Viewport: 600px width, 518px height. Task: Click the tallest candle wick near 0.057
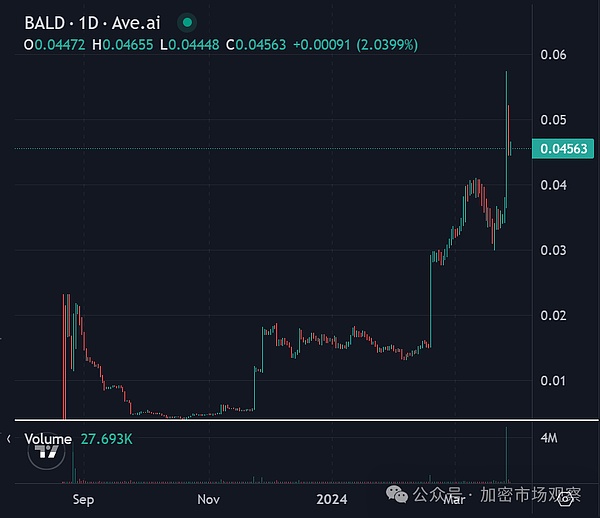click(x=507, y=80)
